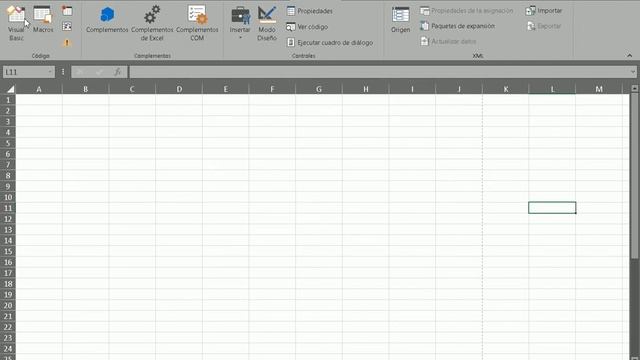Select row 24 header
Image resolution: width=640 pixels, height=360 pixels.
coord(8,349)
